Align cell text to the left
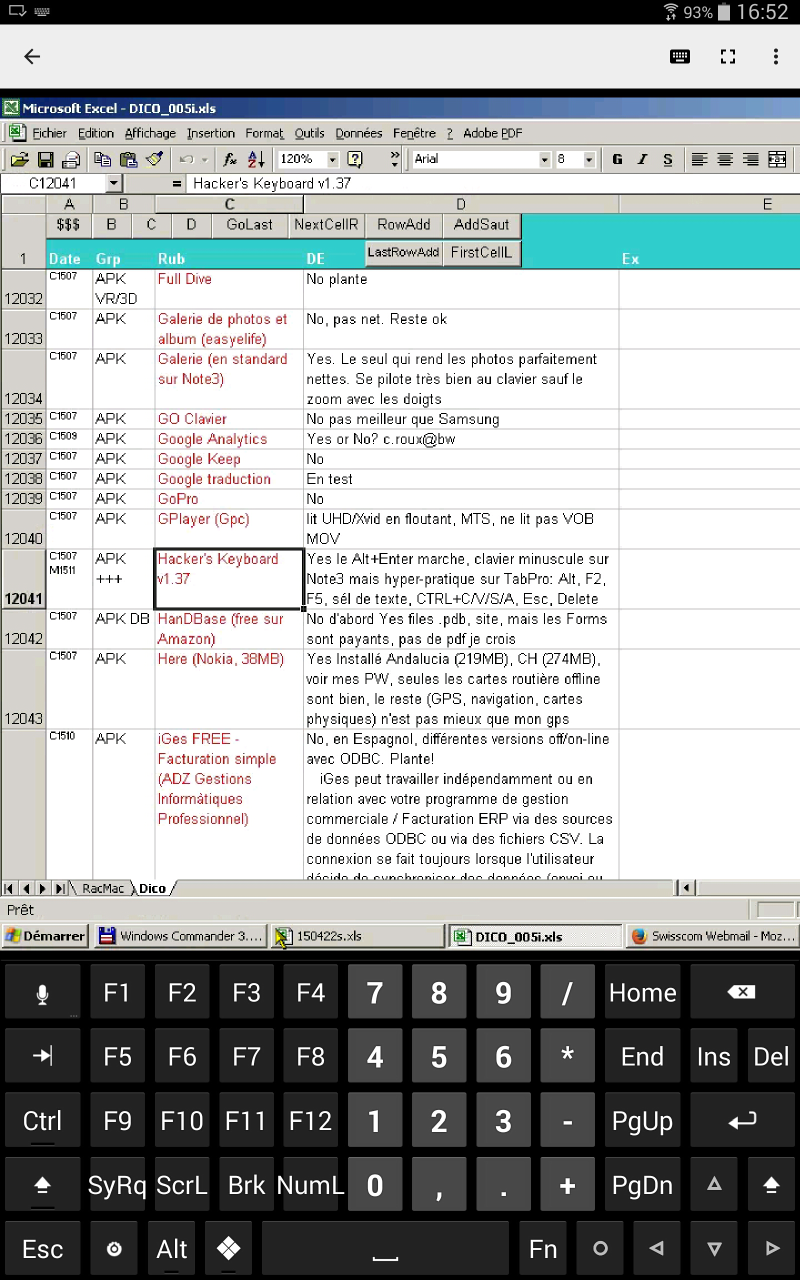Screen dimensions: 800x1280 (699, 160)
